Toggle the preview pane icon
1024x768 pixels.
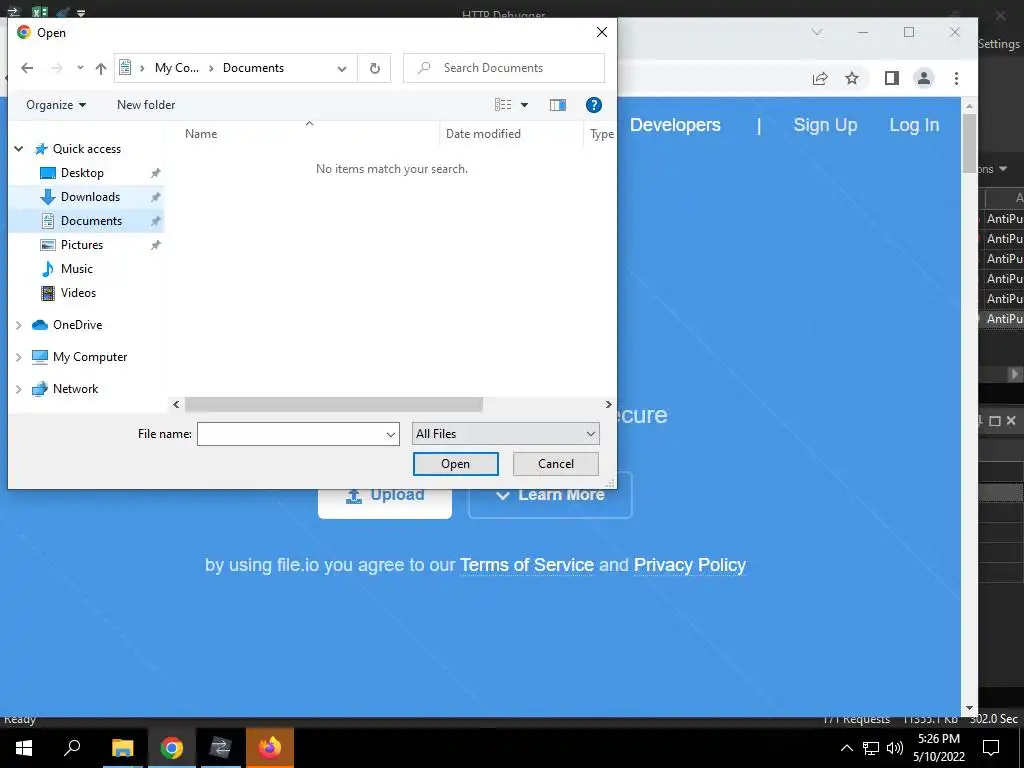point(558,105)
